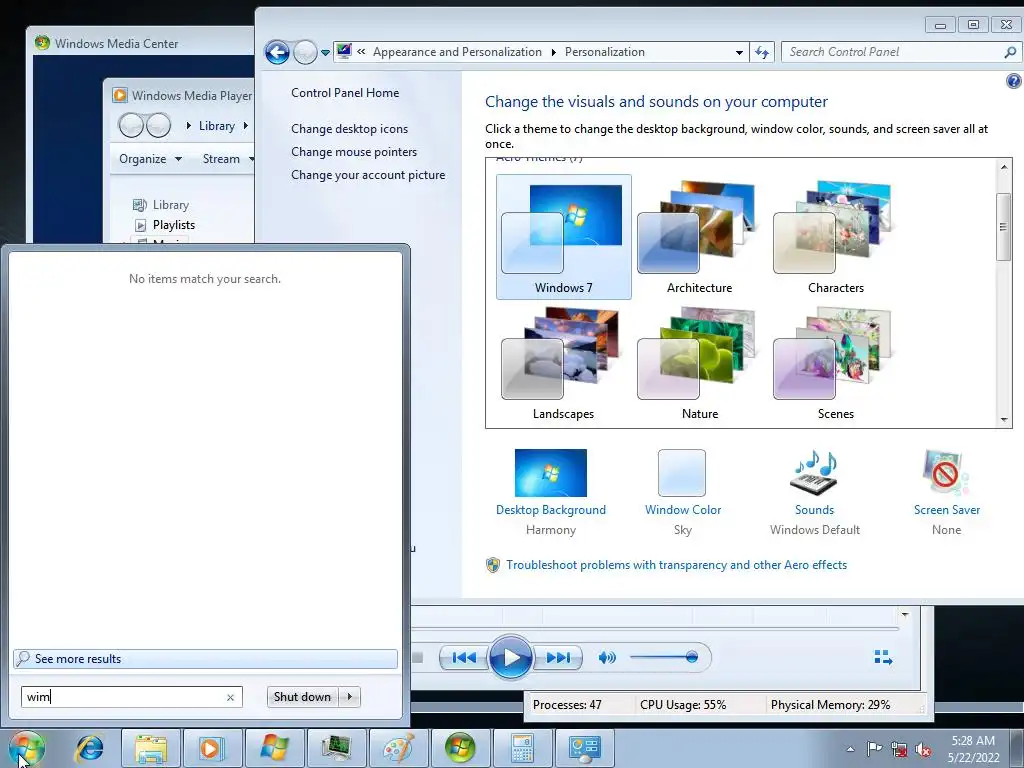Open the recent pages dropdown beside Forward arrow
This screenshot has width=1024, height=768.
[325, 53]
